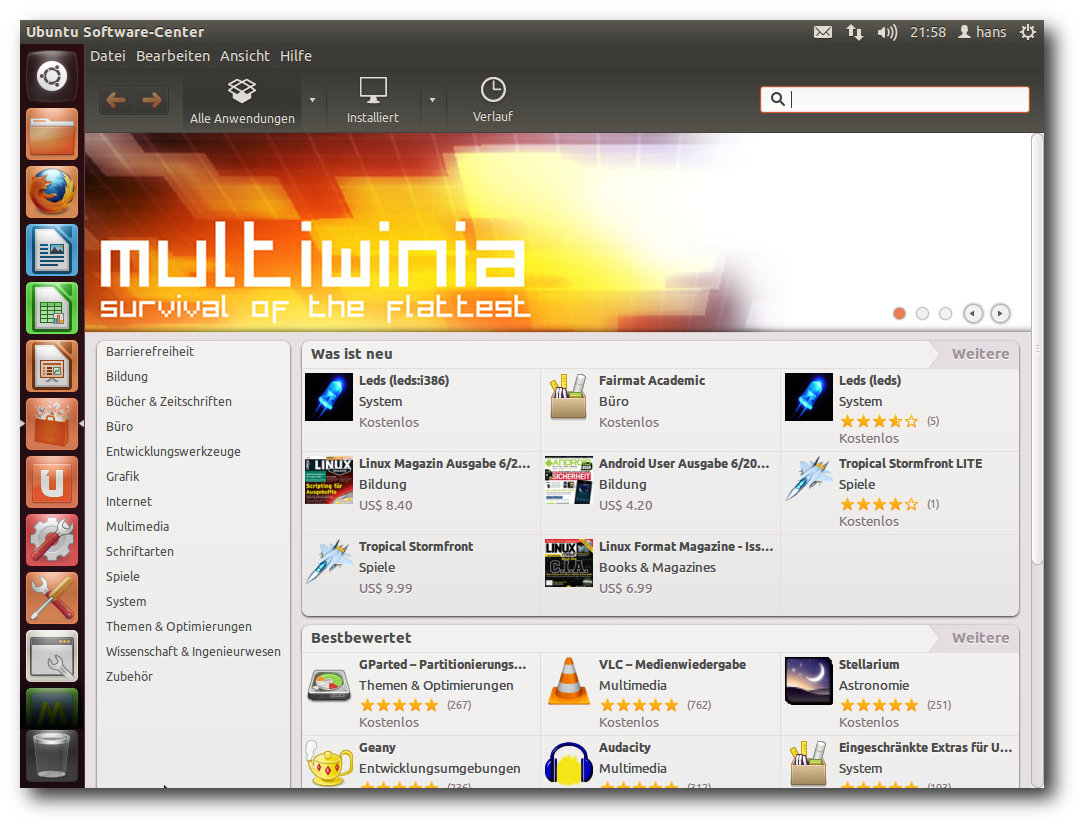This screenshot has width=1084, height=828.
Task: Go back with the left arrow button
Action: pos(116,100)
